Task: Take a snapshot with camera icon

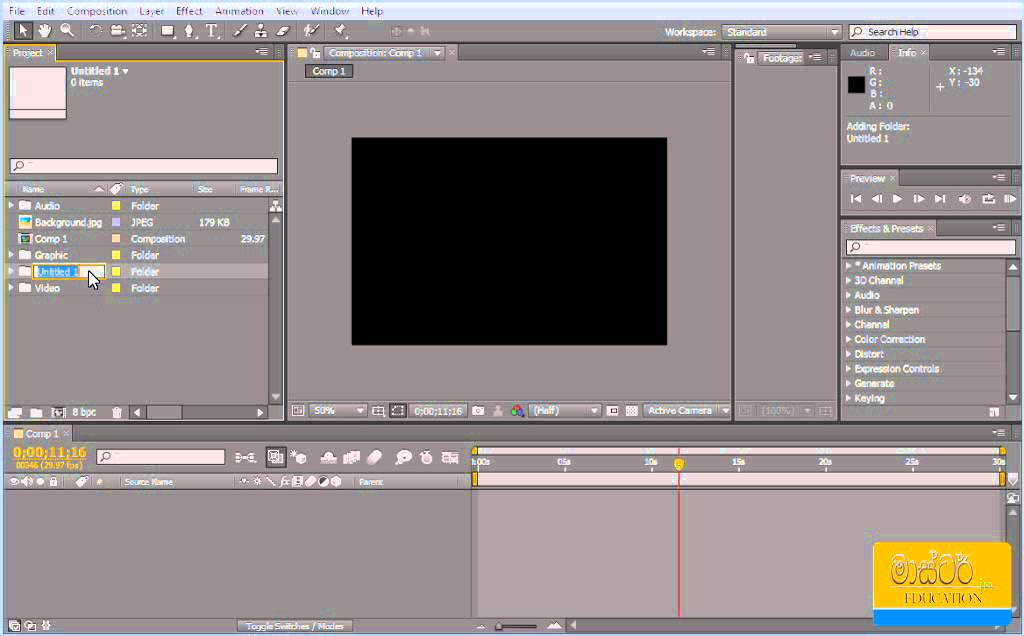Action: coord(479,411)
